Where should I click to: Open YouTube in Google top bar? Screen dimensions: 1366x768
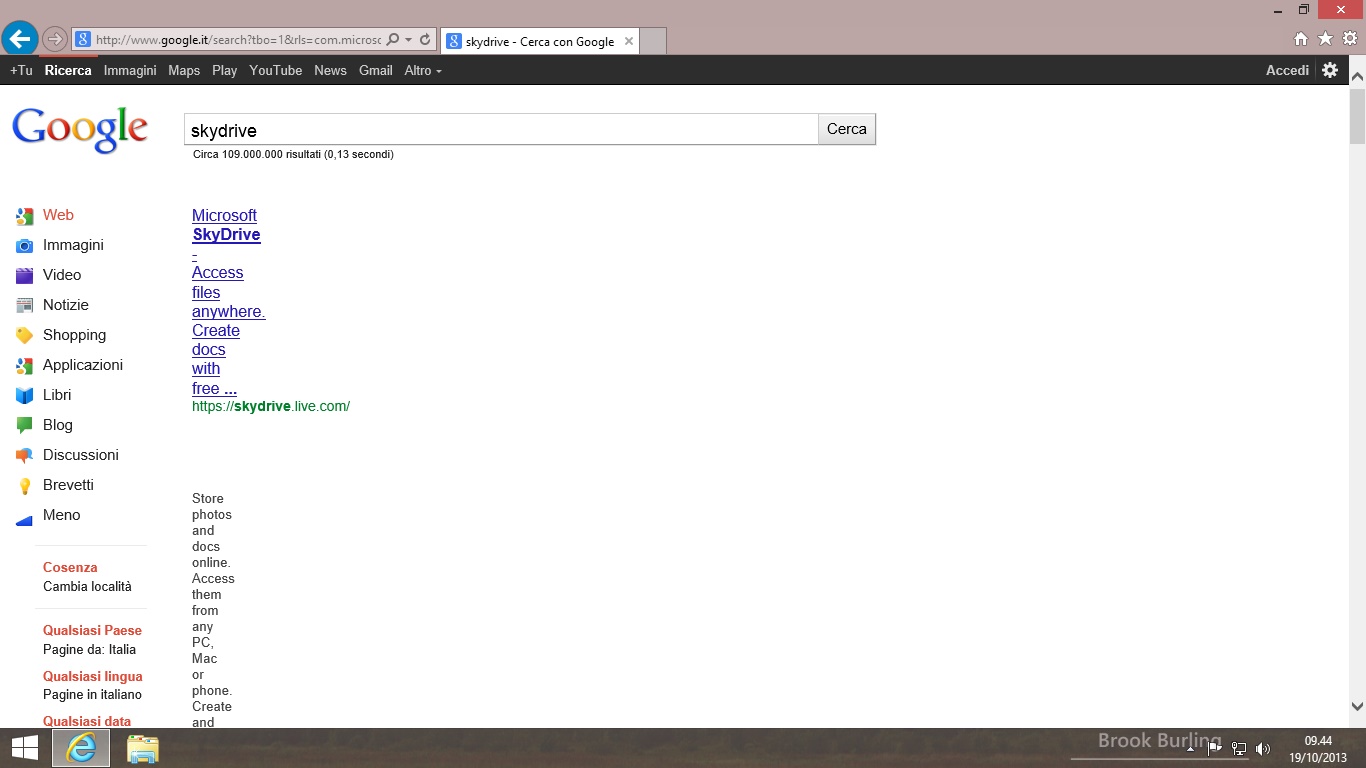pos(276,70)
